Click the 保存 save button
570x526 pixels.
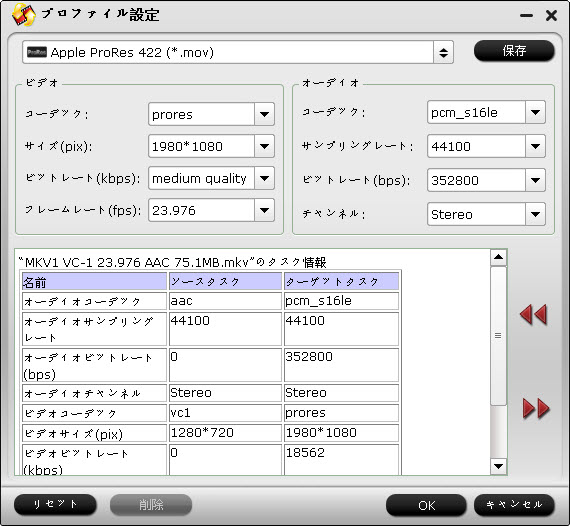pyautogui.click(x=514, y=51)
